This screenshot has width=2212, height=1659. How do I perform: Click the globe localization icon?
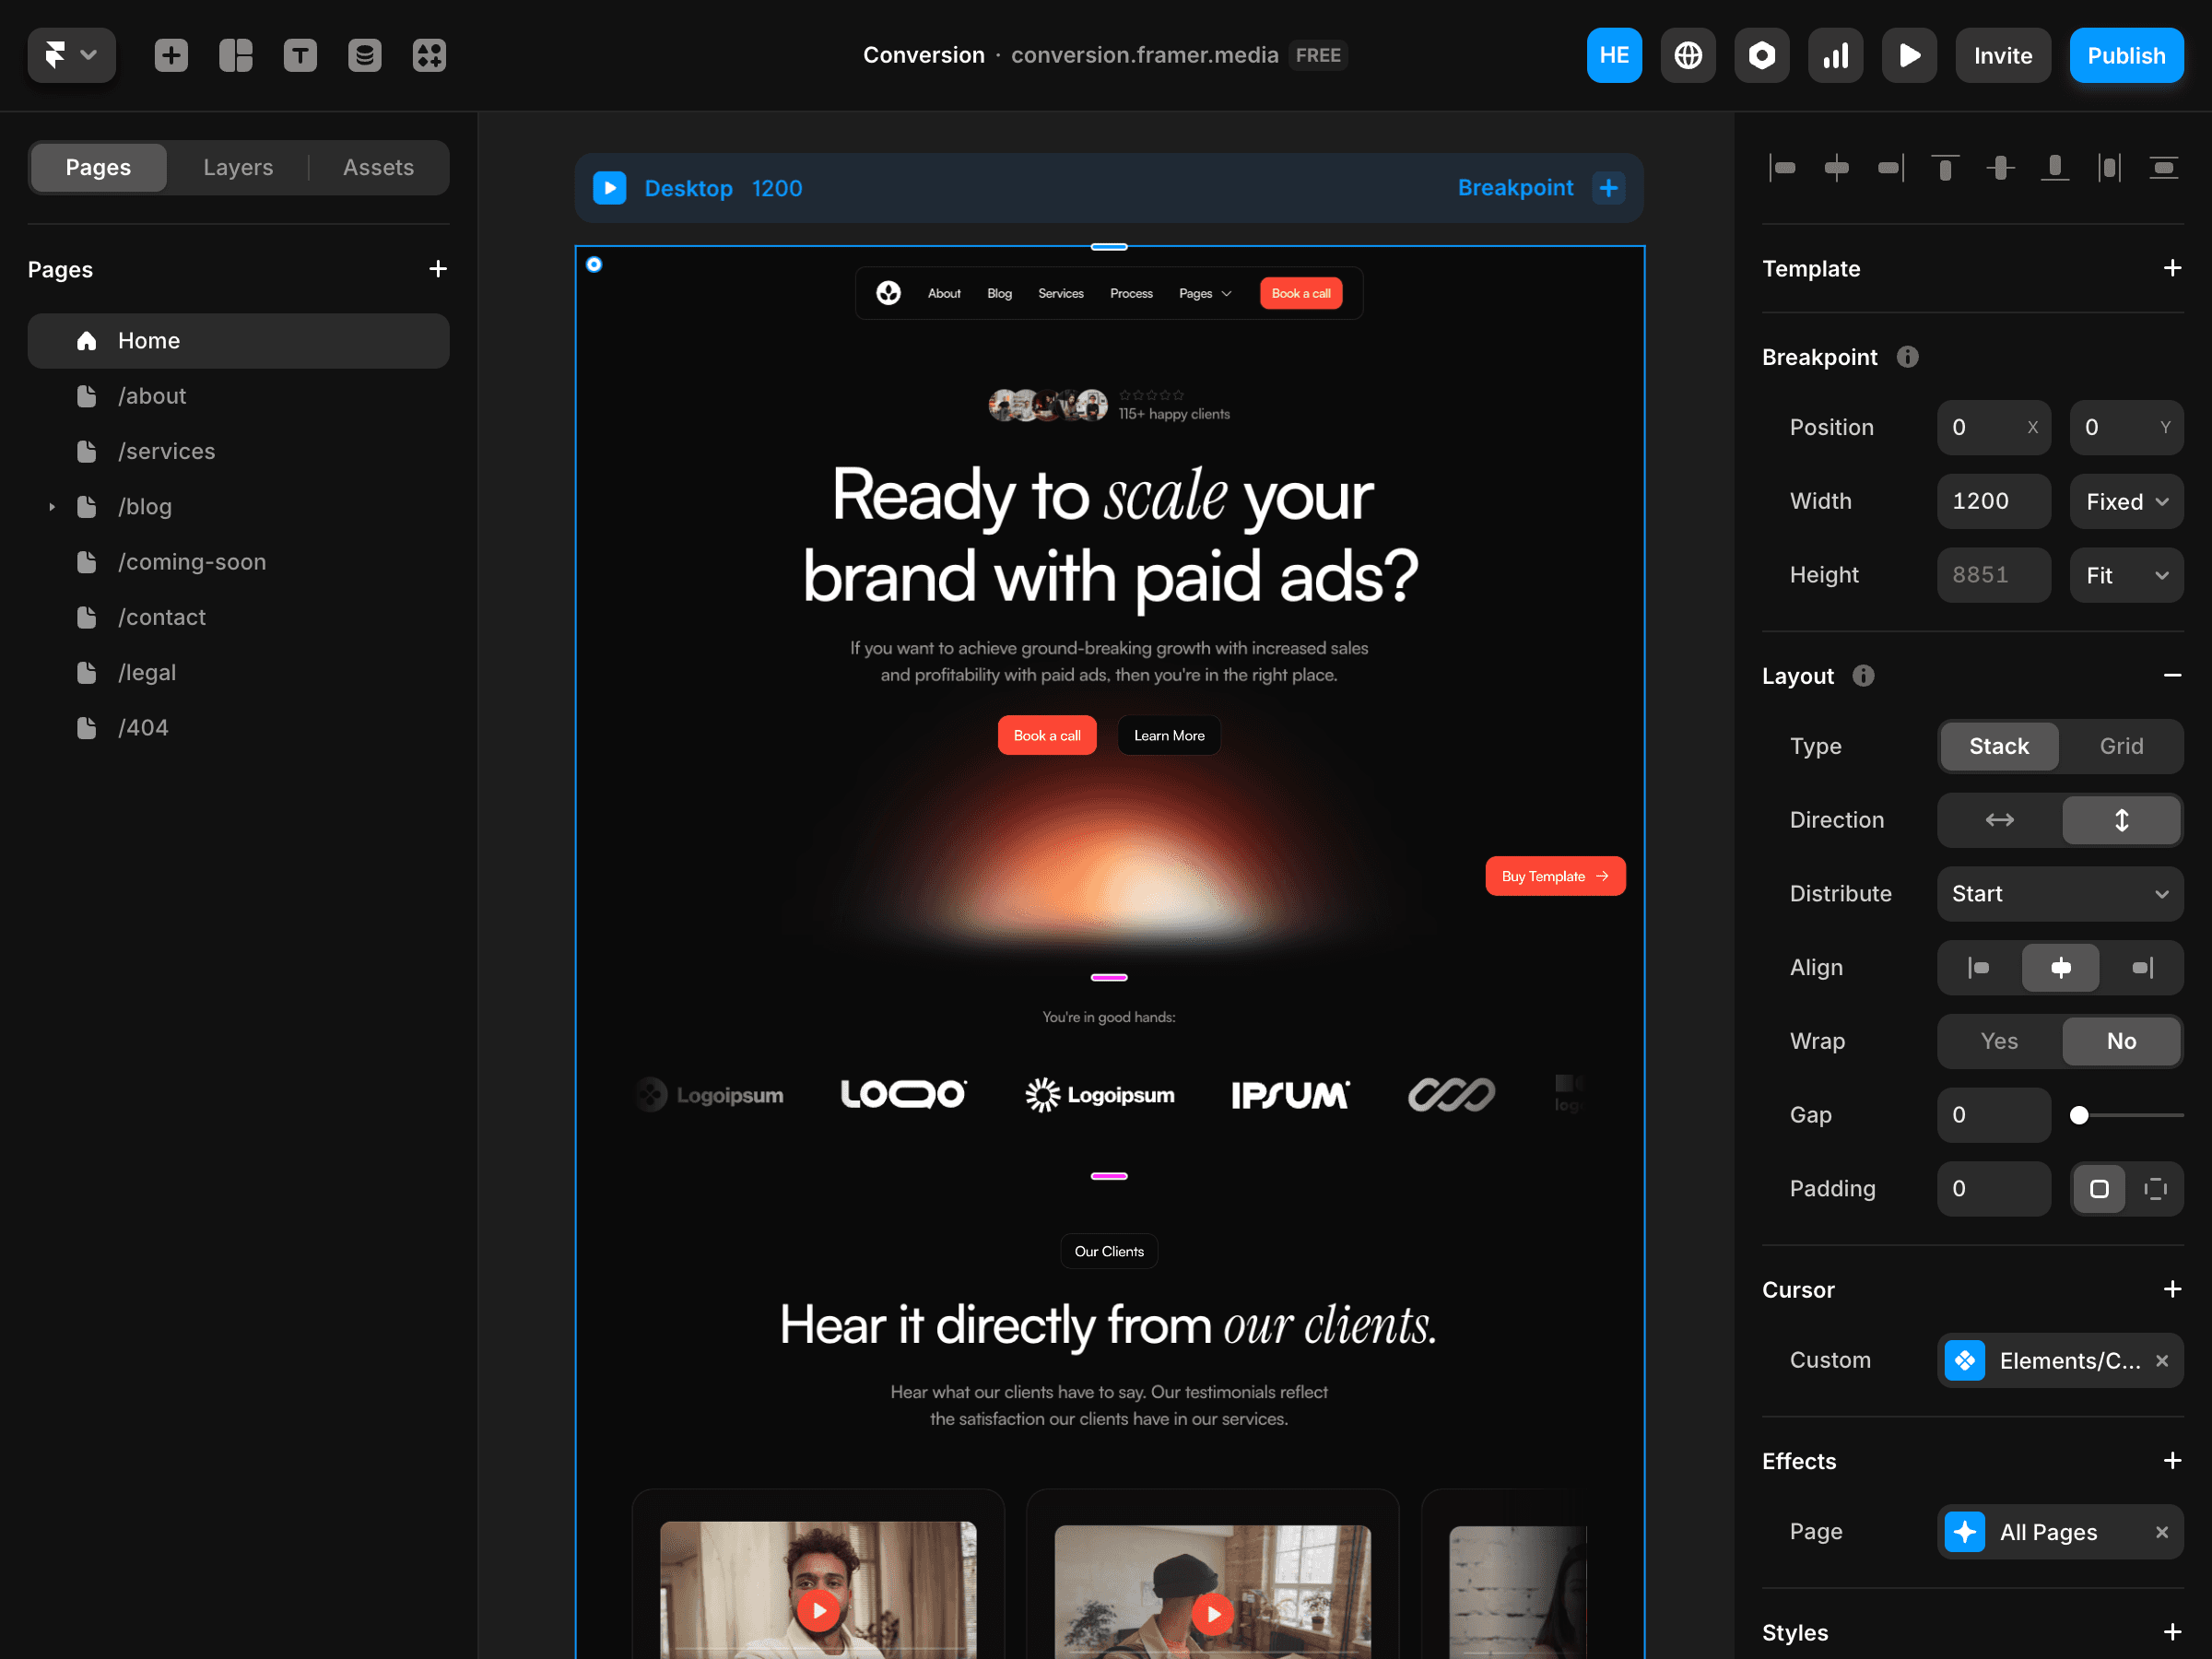pyautogui.click(x=1688, y=55)
